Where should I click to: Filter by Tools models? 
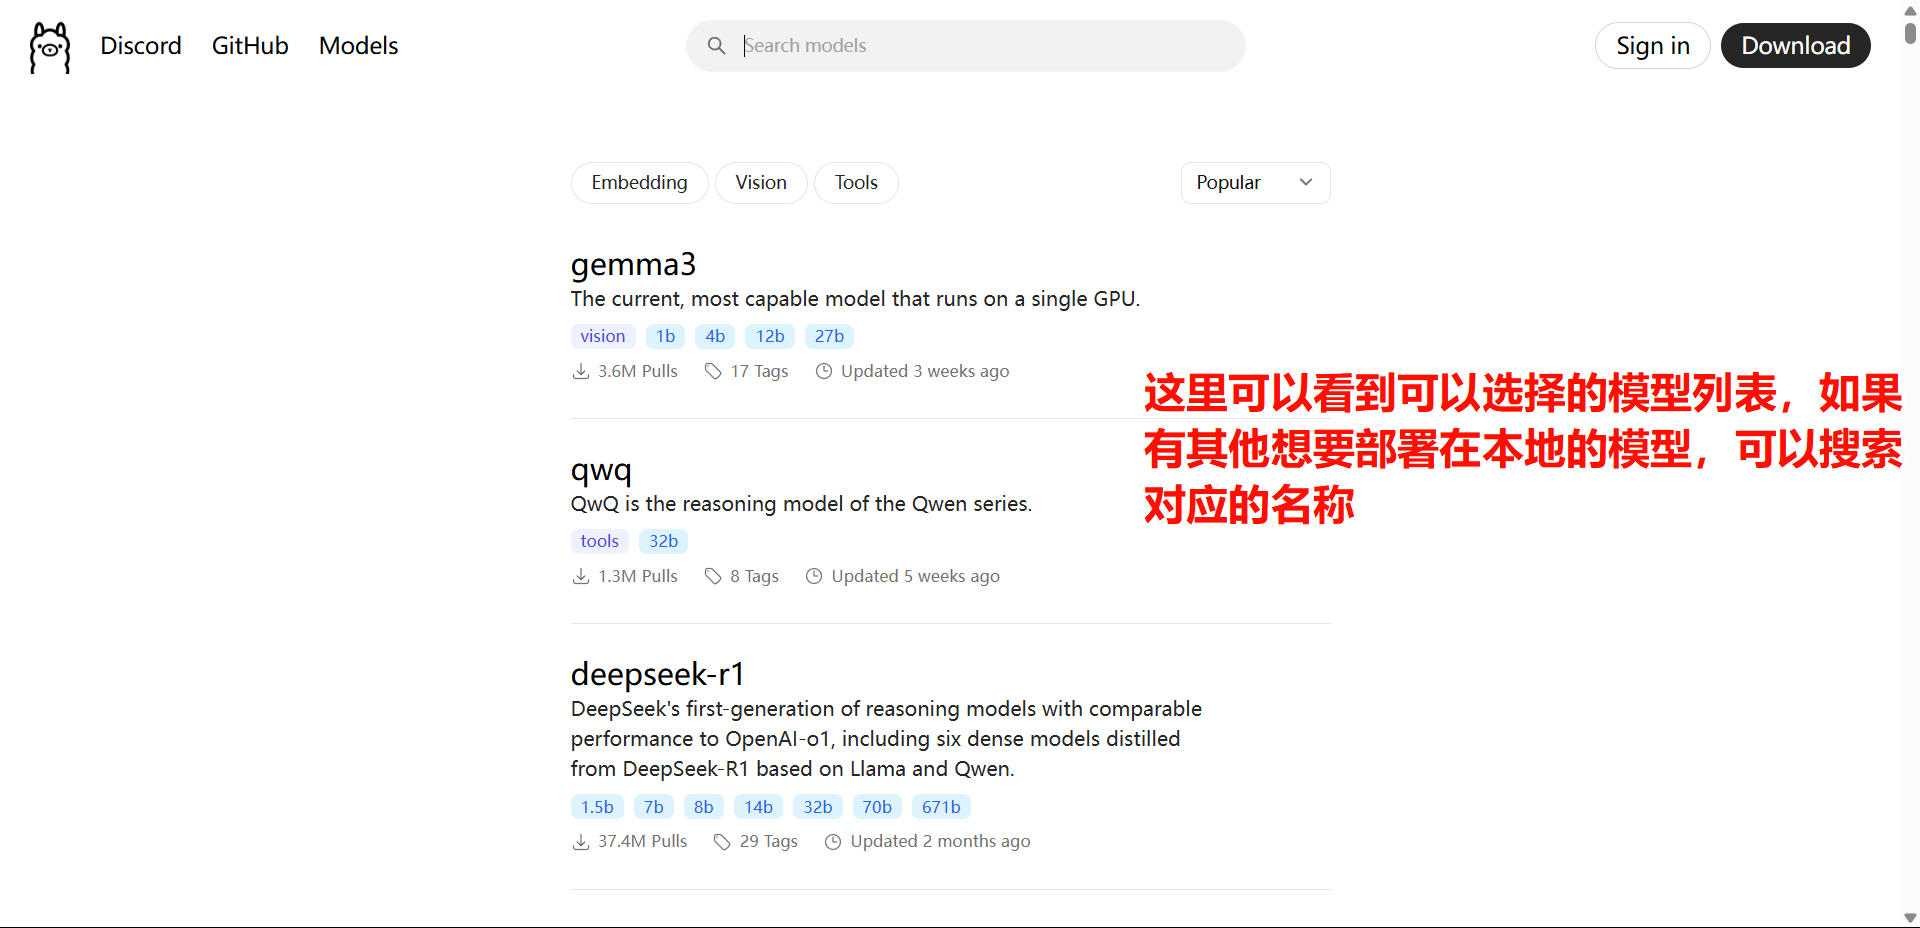click(856, 183)
